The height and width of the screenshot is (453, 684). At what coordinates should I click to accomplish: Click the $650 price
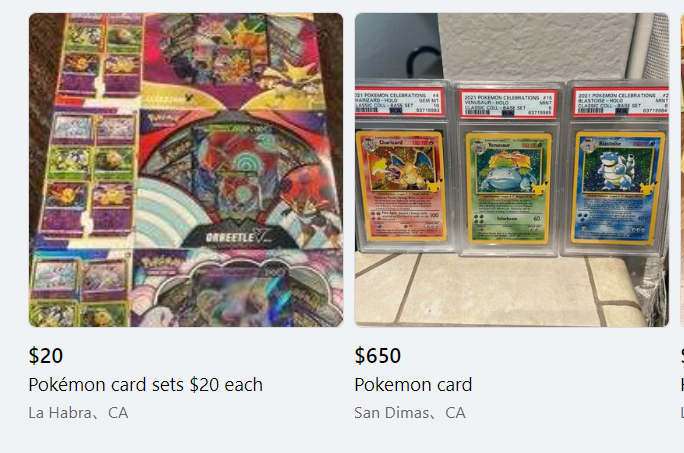[x=378, y=355]
